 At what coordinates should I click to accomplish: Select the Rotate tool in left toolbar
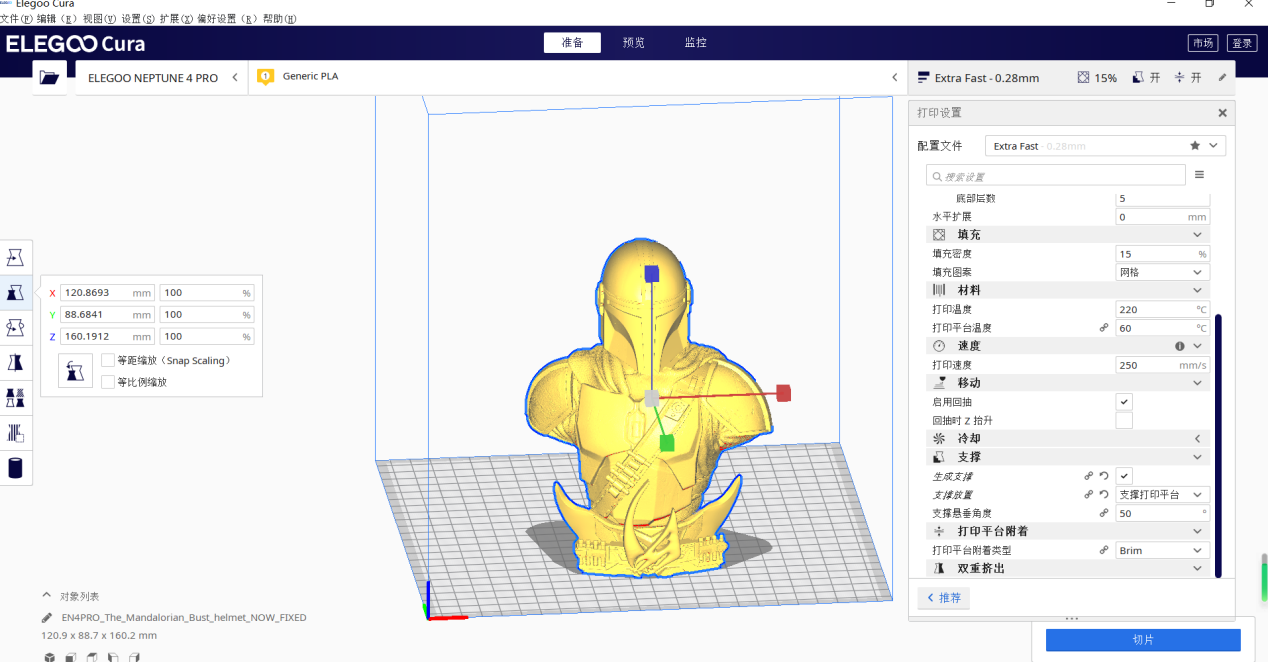[x=15, y=327]
